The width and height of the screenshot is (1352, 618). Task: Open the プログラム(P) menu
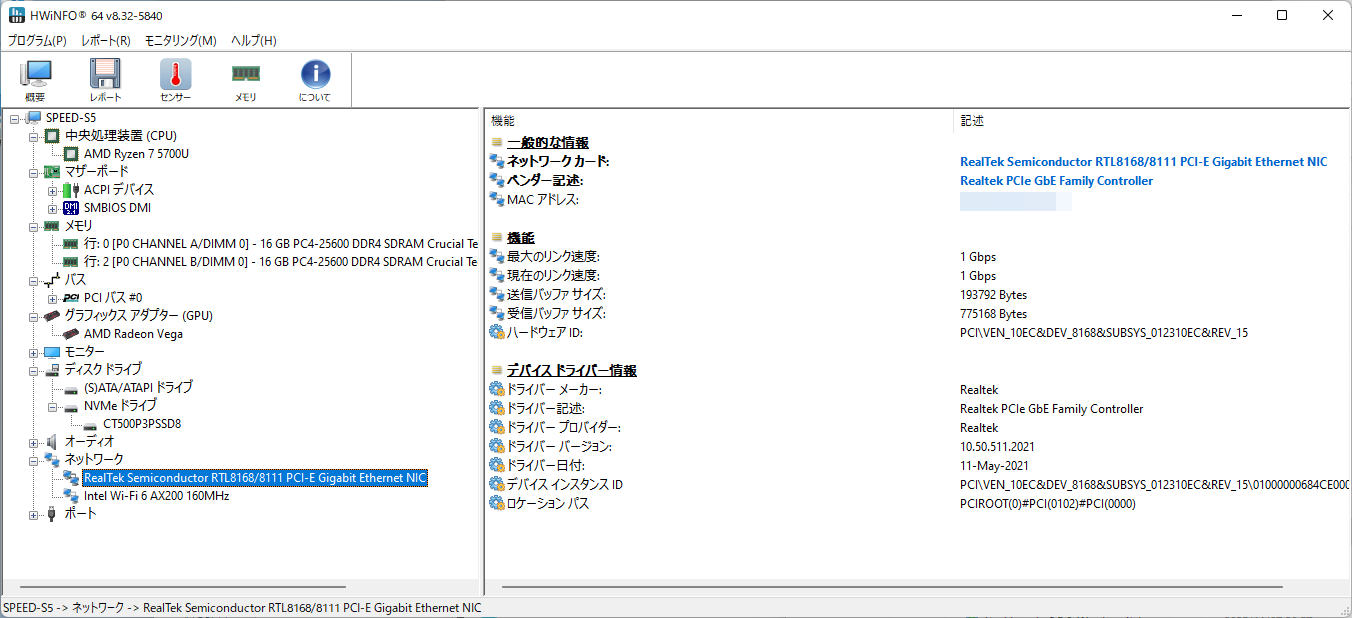[x=37, y=41]
